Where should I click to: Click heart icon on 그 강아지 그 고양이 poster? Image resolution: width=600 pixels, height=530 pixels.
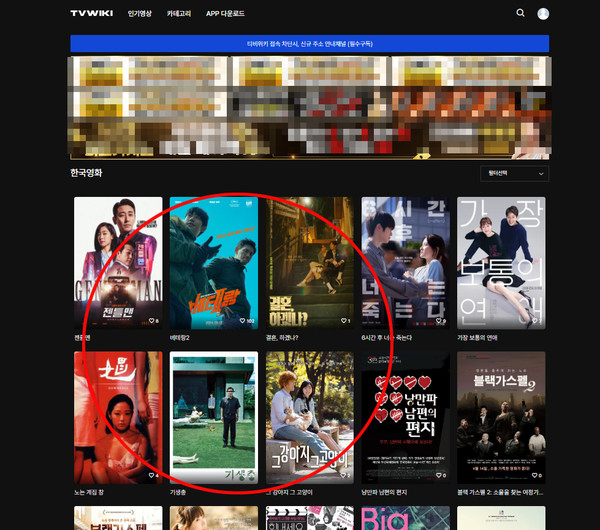click(x=343, y=475)
